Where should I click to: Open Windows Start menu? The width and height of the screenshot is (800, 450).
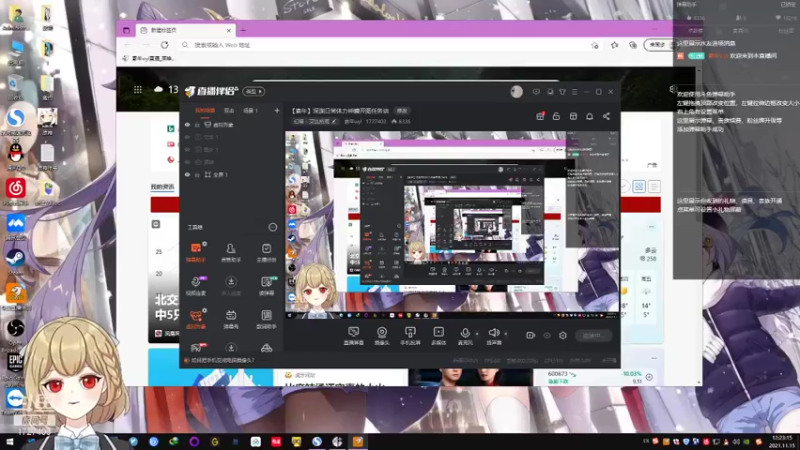[x=10, y=441]
